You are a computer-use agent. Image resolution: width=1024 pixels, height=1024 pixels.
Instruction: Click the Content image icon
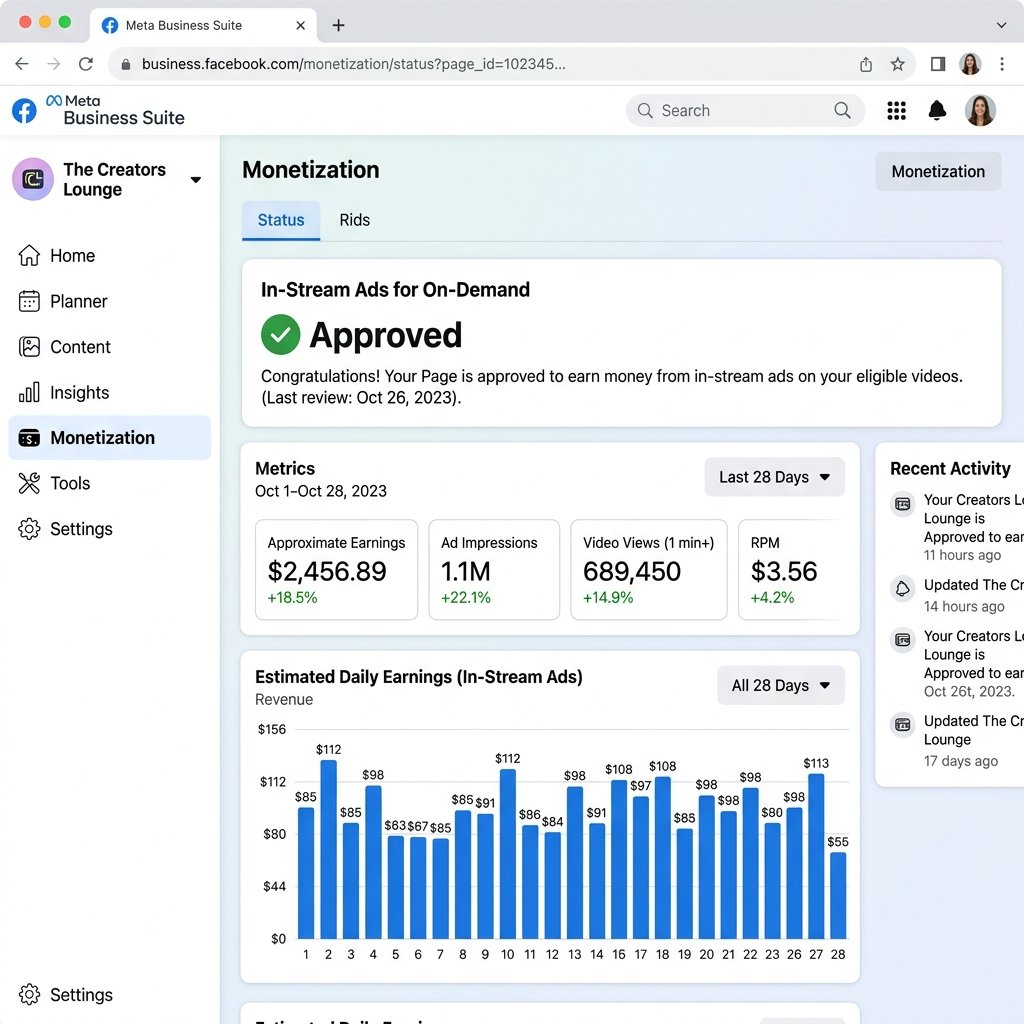pos(29,347)
